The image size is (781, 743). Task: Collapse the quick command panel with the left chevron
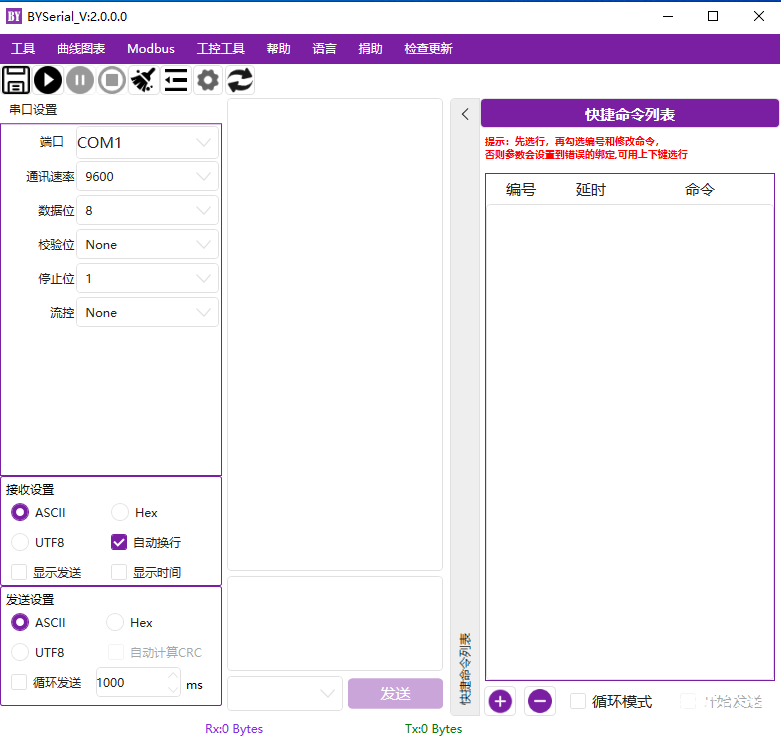pyautogui.click(x=465, y=114)
